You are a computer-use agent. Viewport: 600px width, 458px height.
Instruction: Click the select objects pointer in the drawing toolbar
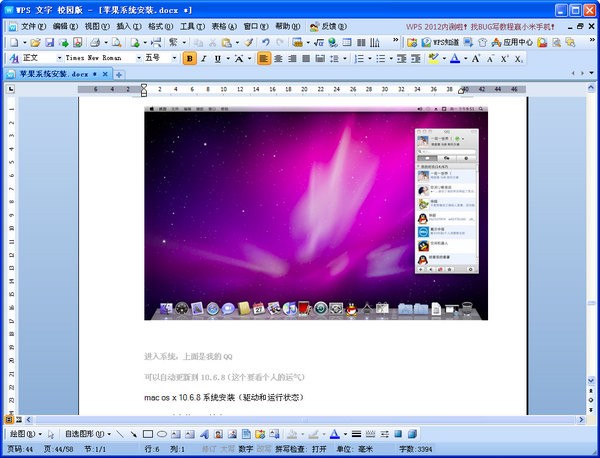coord(51,434)
